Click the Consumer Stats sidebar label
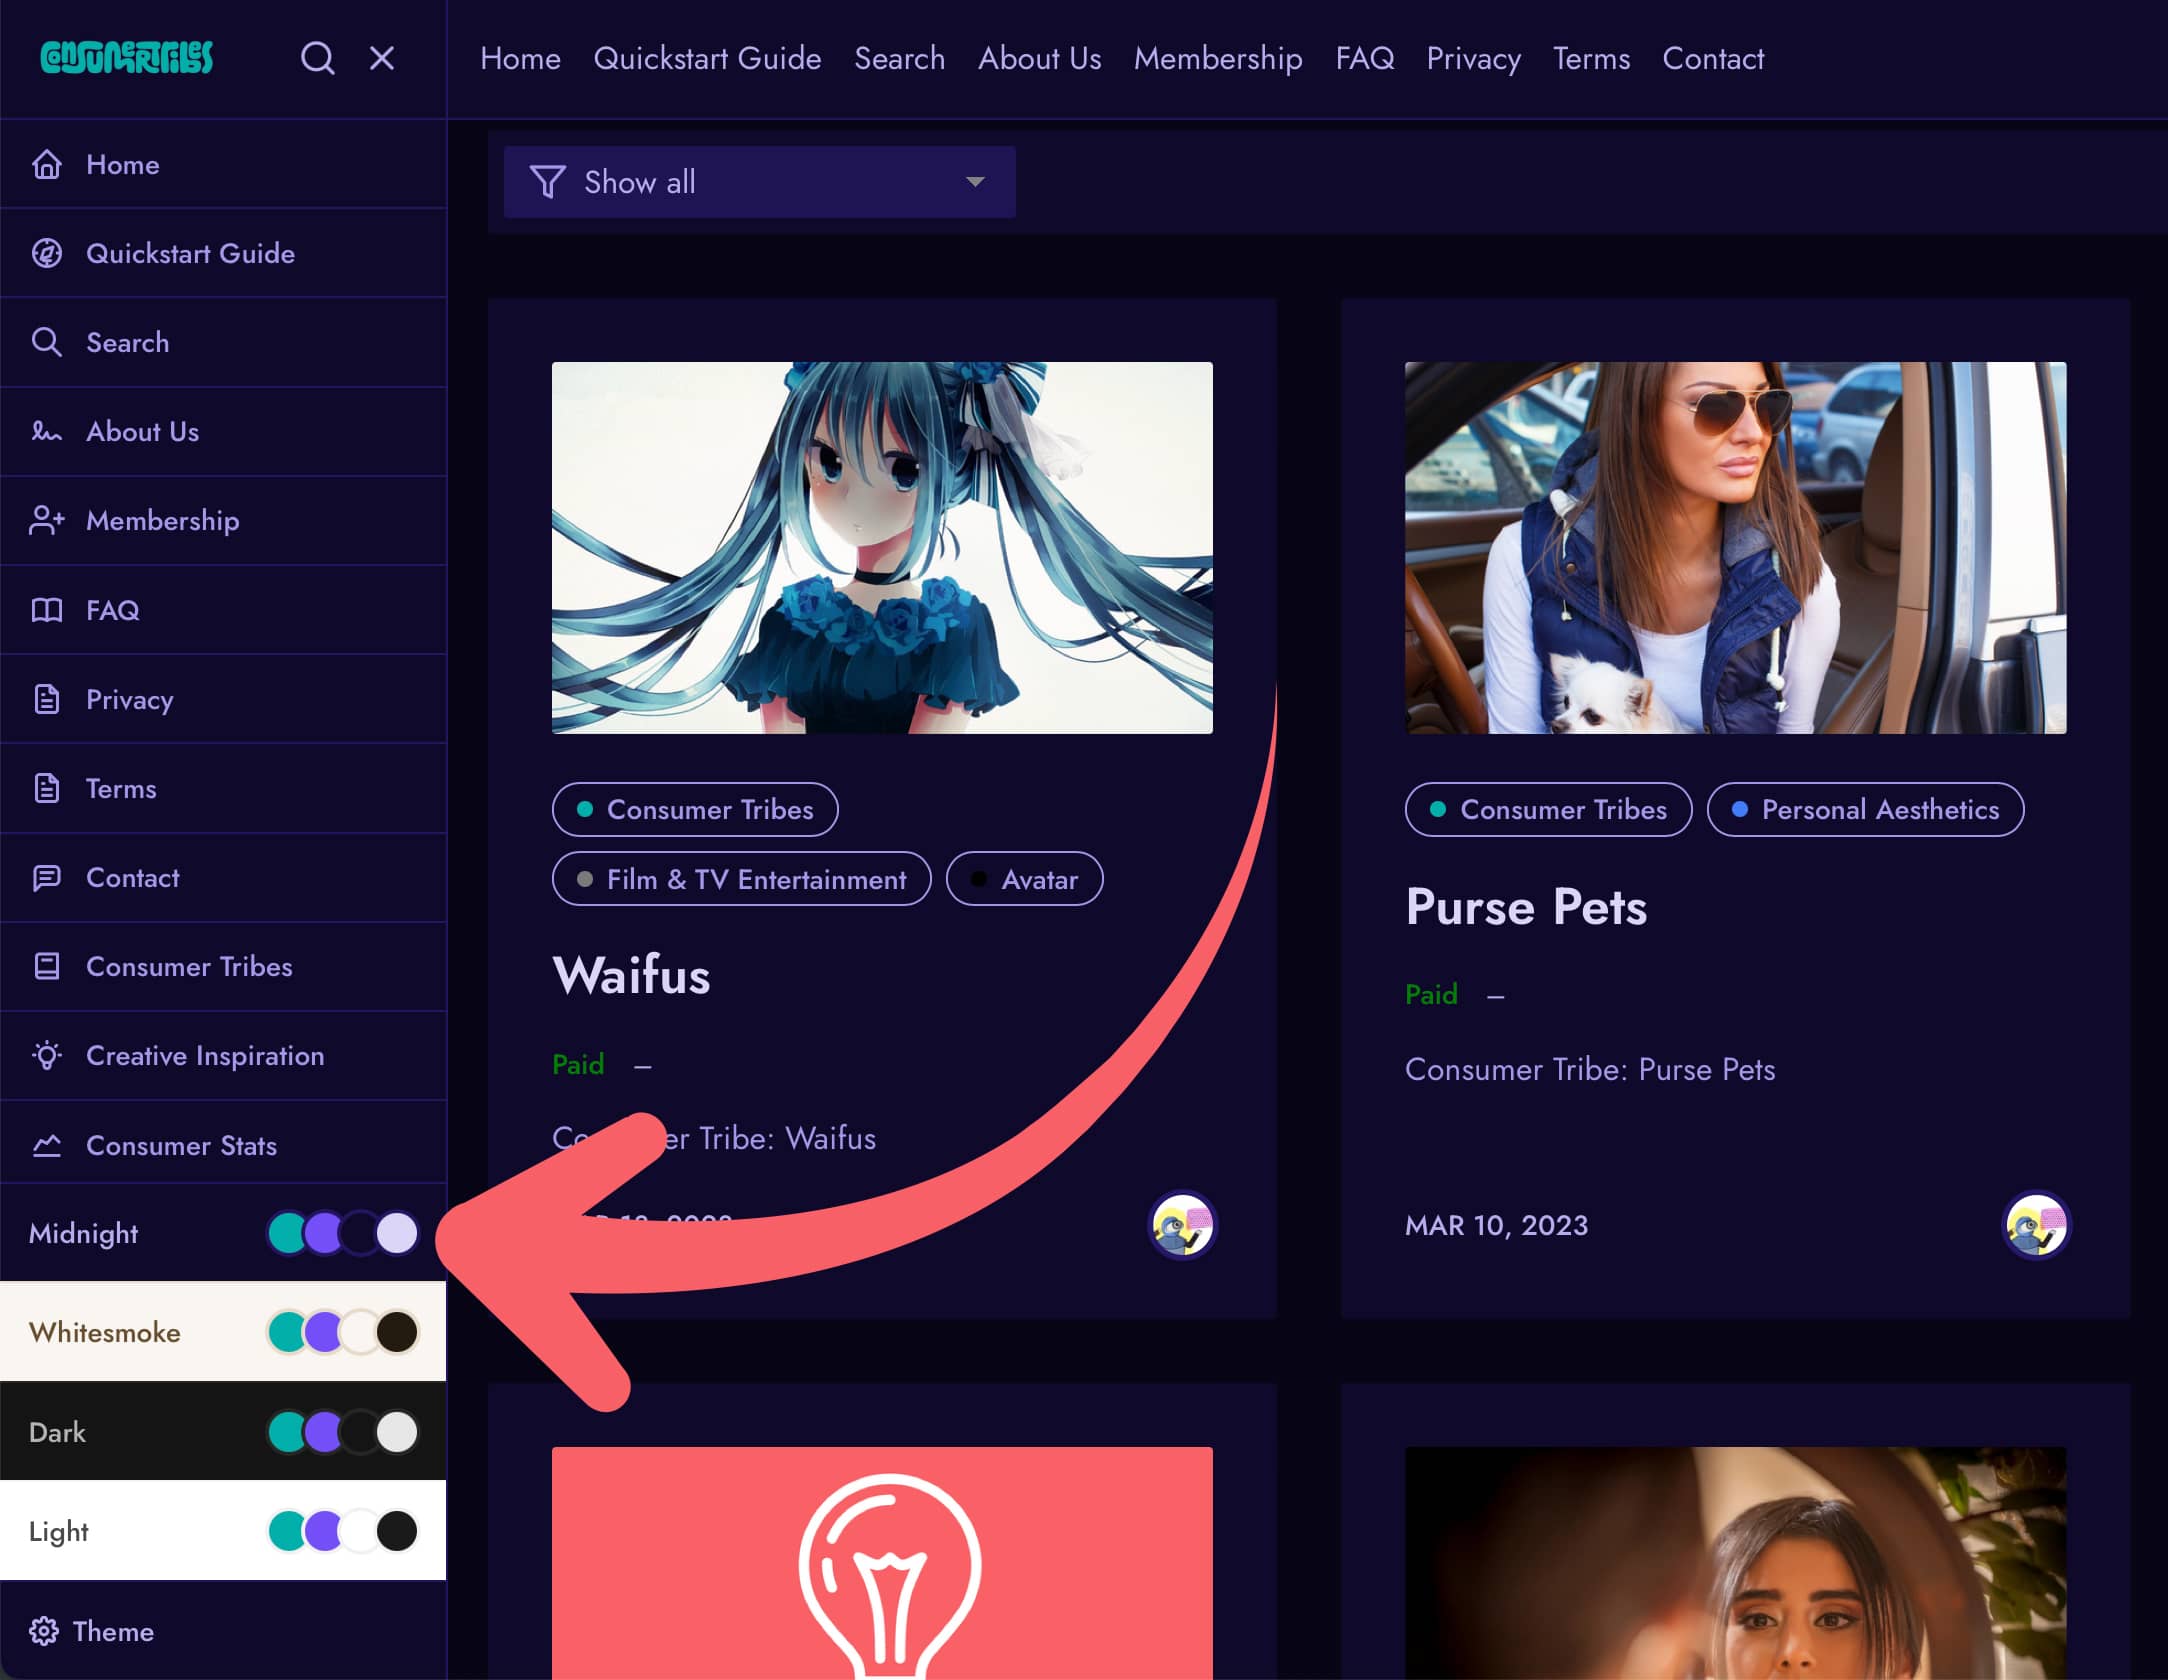This screenshot has height=1680, width=2168. click(181, 1145)
